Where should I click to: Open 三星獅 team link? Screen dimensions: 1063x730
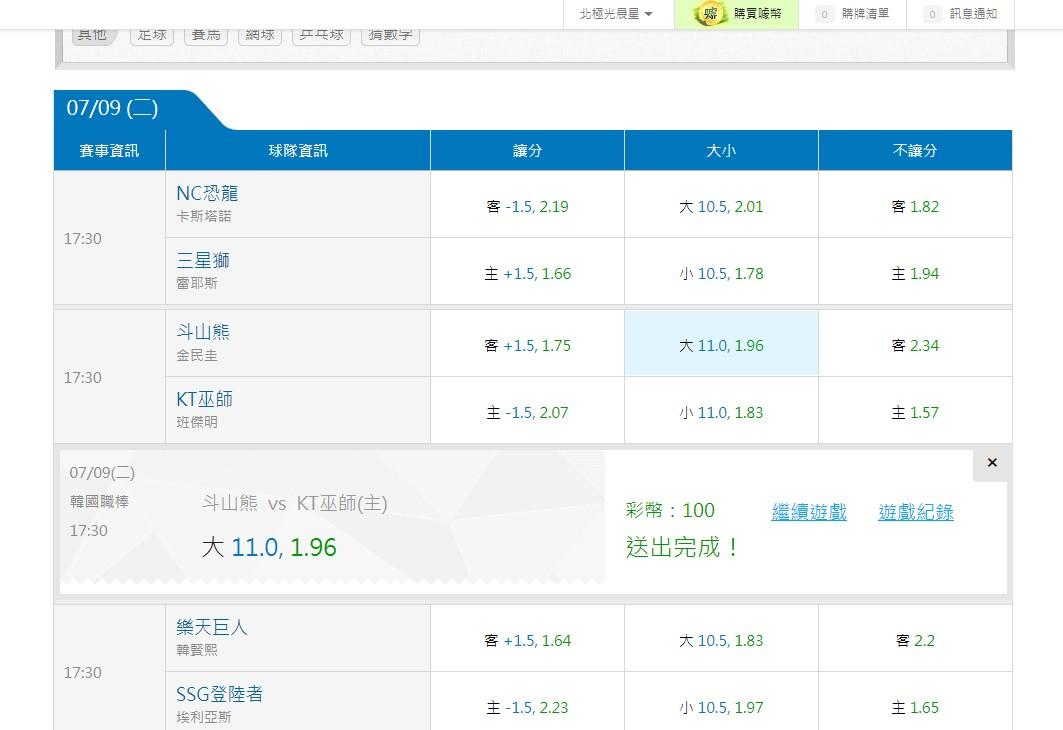[203, 260]
